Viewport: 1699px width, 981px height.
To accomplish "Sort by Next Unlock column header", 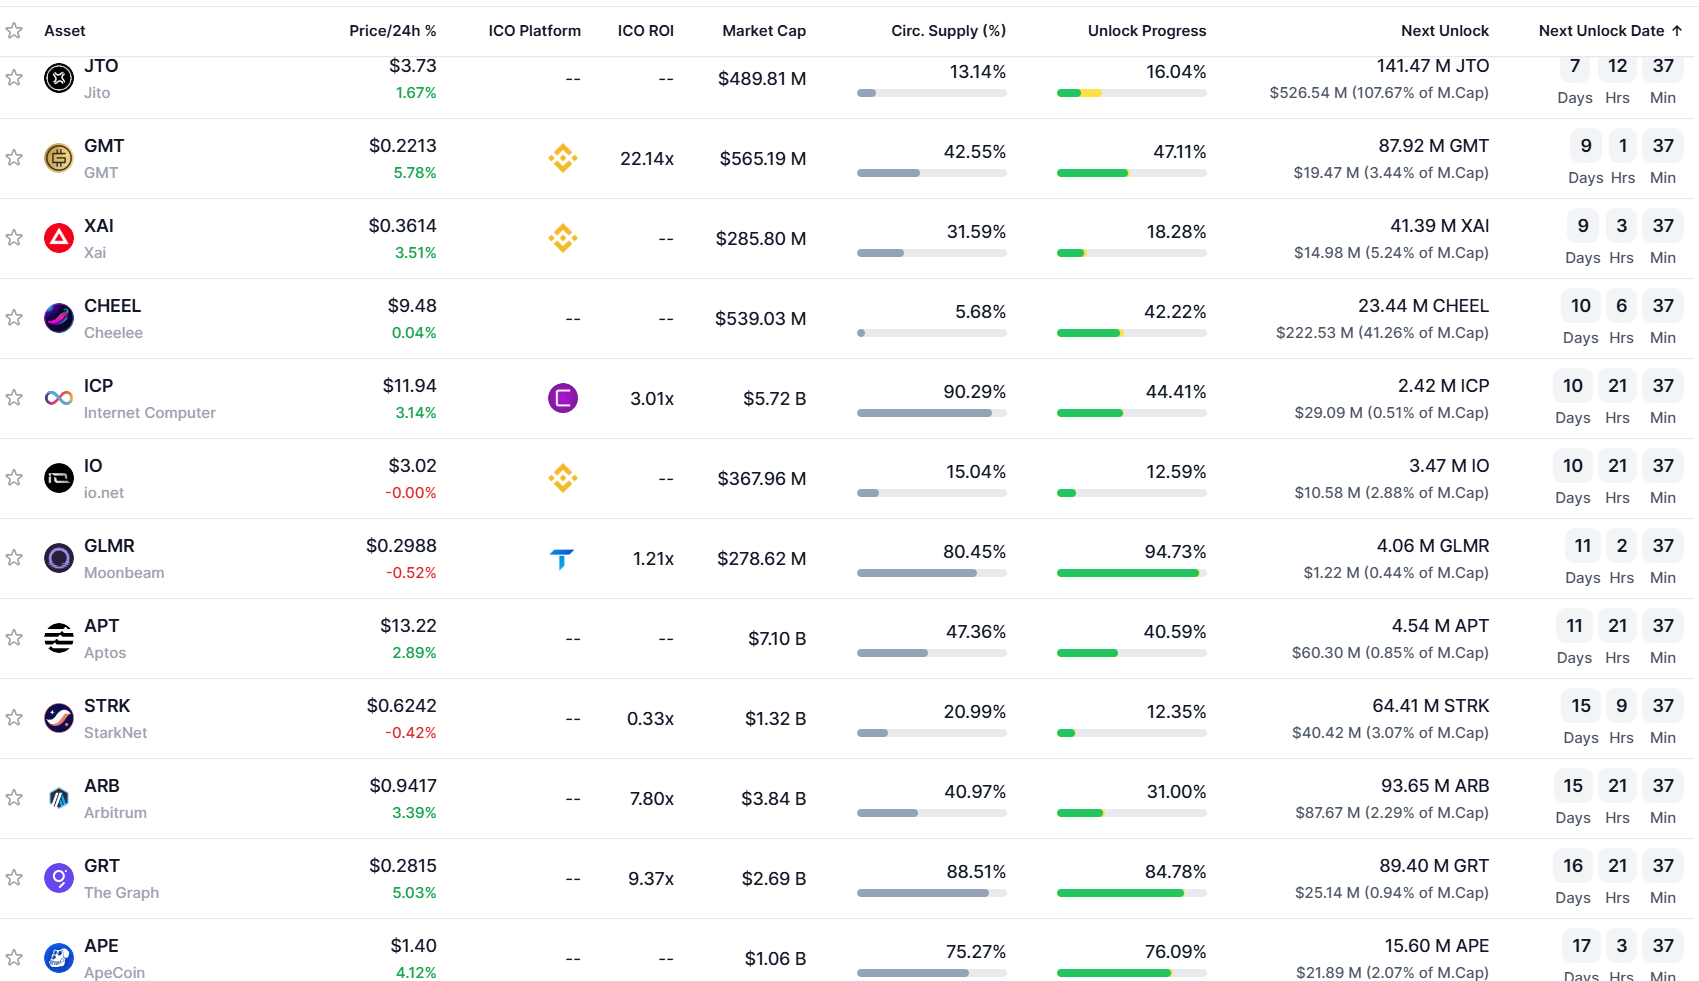I will tap(1445, 31).
